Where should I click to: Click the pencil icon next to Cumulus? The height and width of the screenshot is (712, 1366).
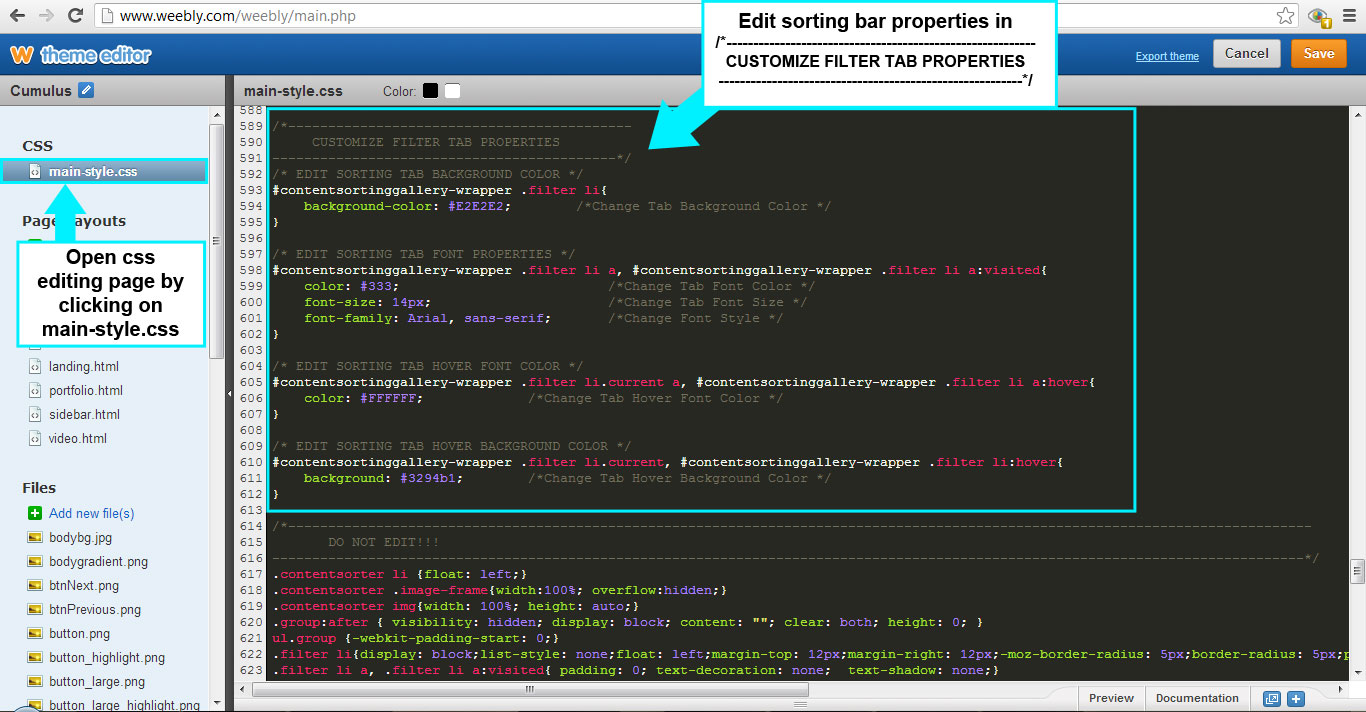click(x=86, y=90)
